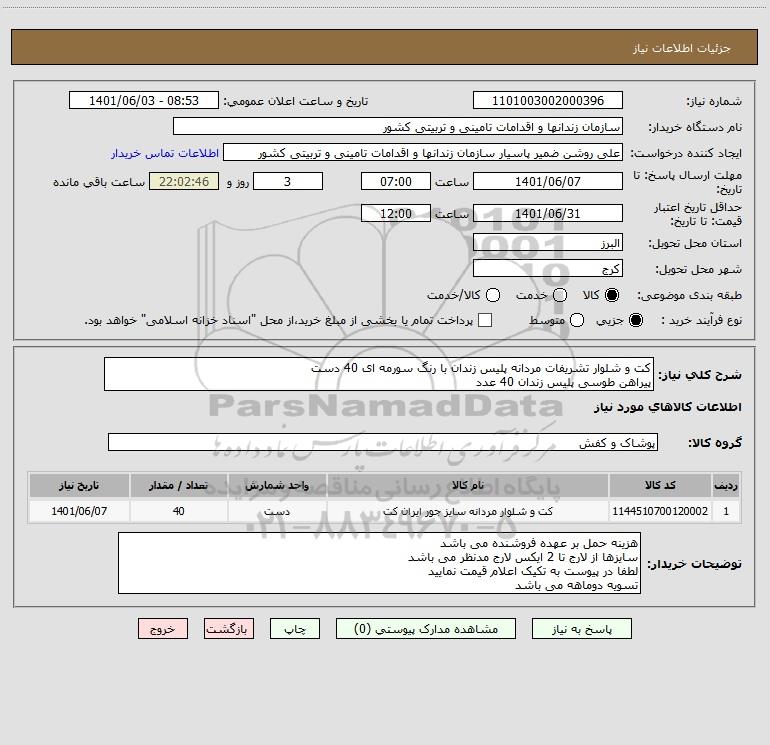Image resolution: width=770 pixels, height=745 pixels.
Task: Click quantity cell 40 in table
Action: [178, 511]
